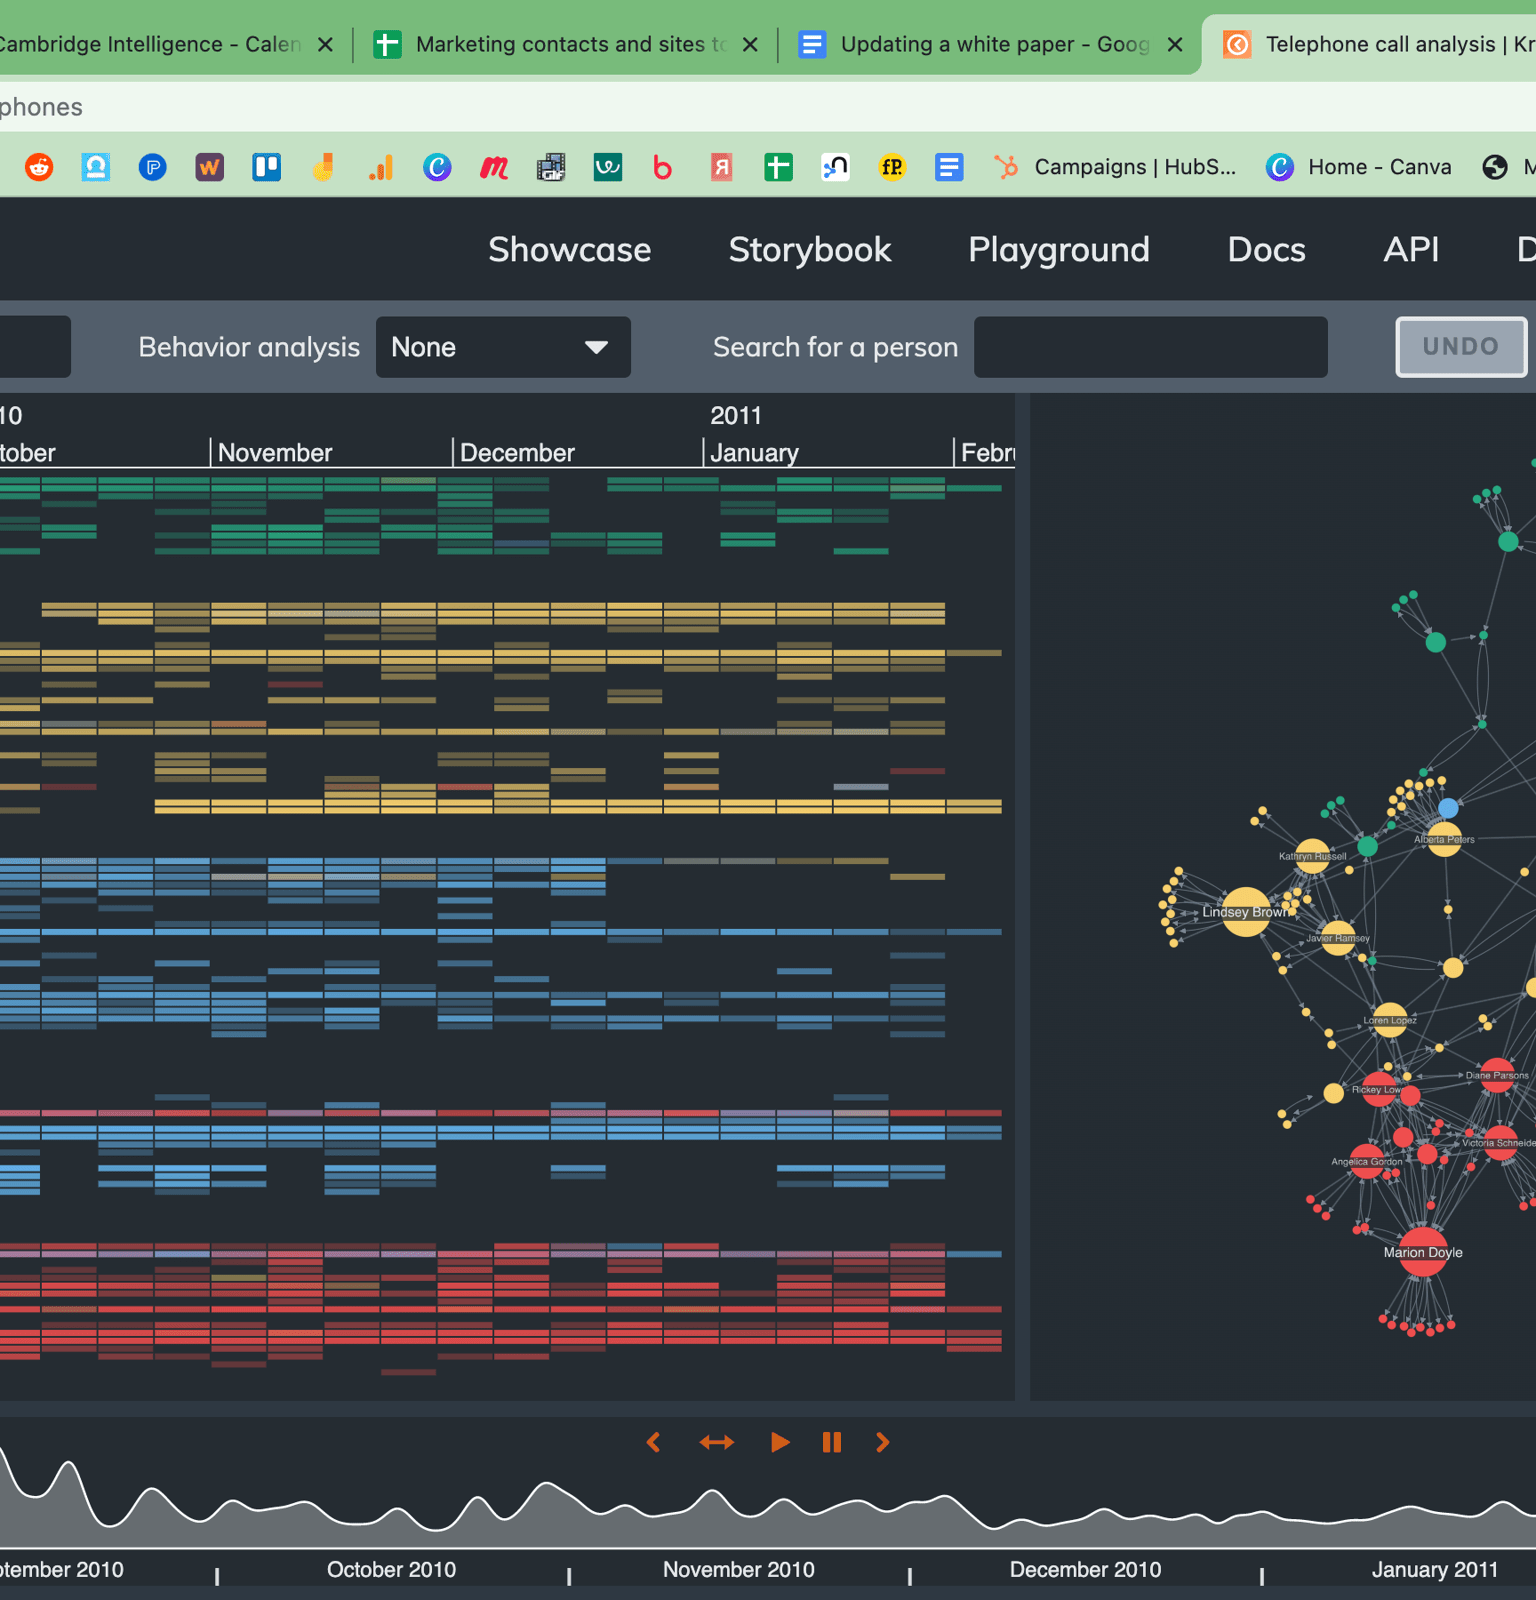Switch to Marketing contacts and sites tab
The image size is (1536, 1600).
(558, 44)
